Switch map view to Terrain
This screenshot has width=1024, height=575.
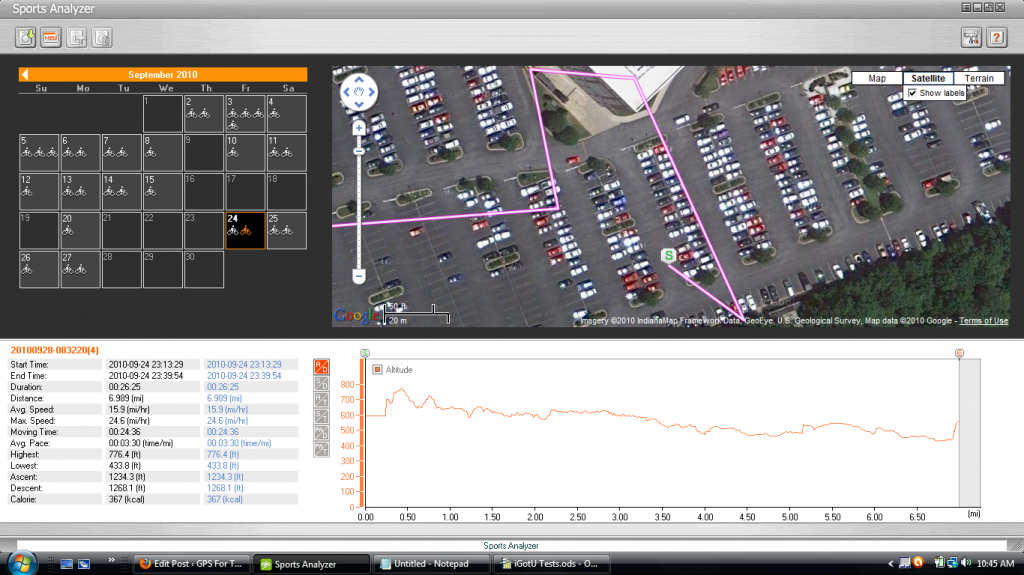pyautogui.click(x=979, y=78)
